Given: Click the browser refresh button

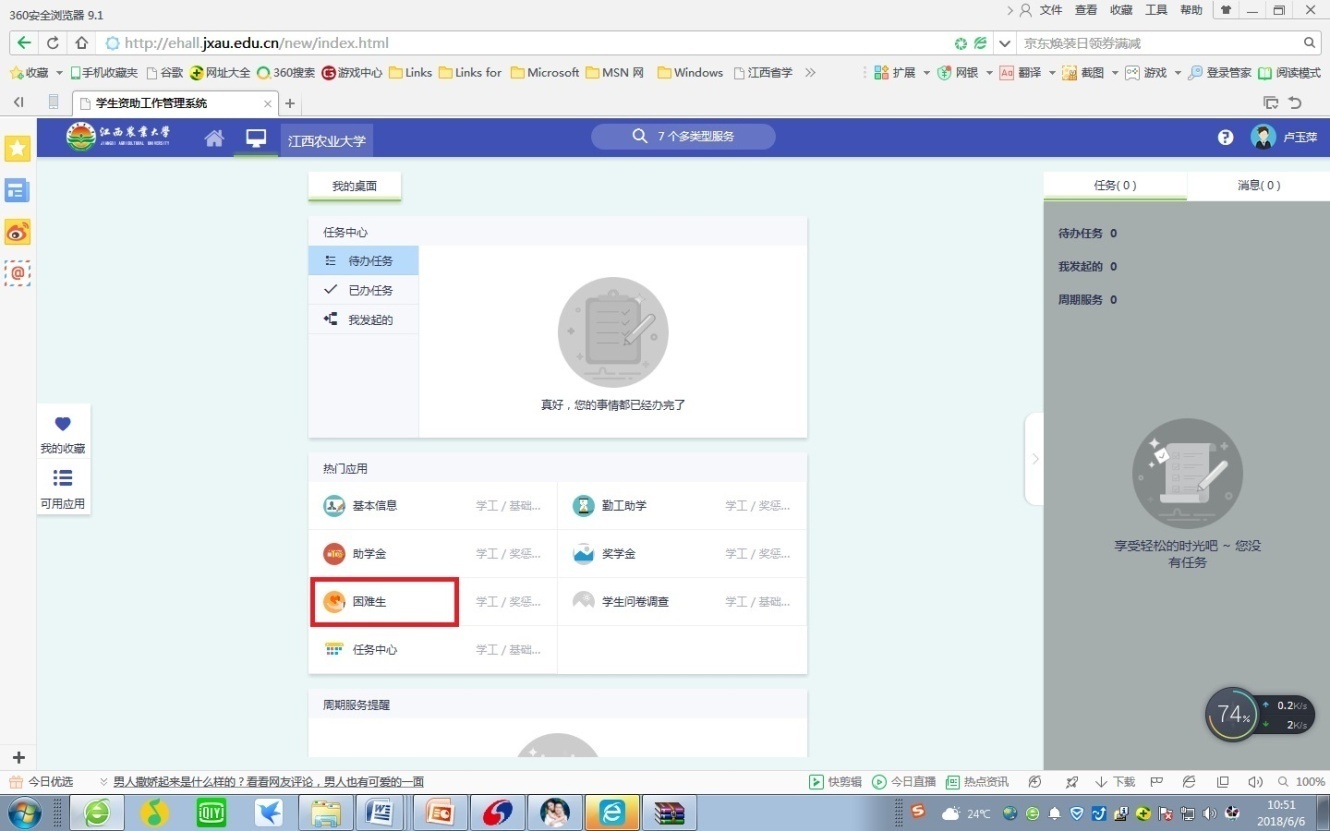Looking at the screenshot, I should pyautogui.click(x=52, y=43).
